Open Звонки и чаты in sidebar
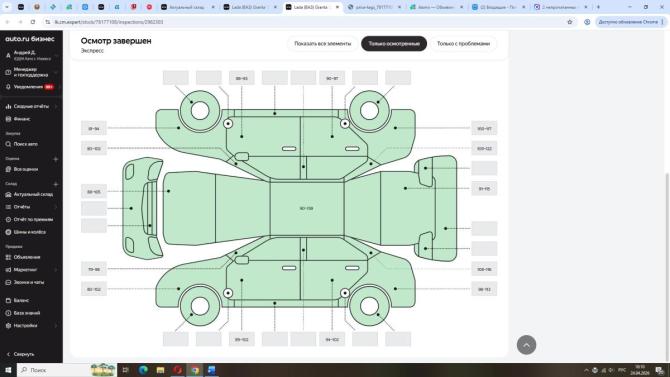Screen dimensions: 670x377 [x=28, y=283]
